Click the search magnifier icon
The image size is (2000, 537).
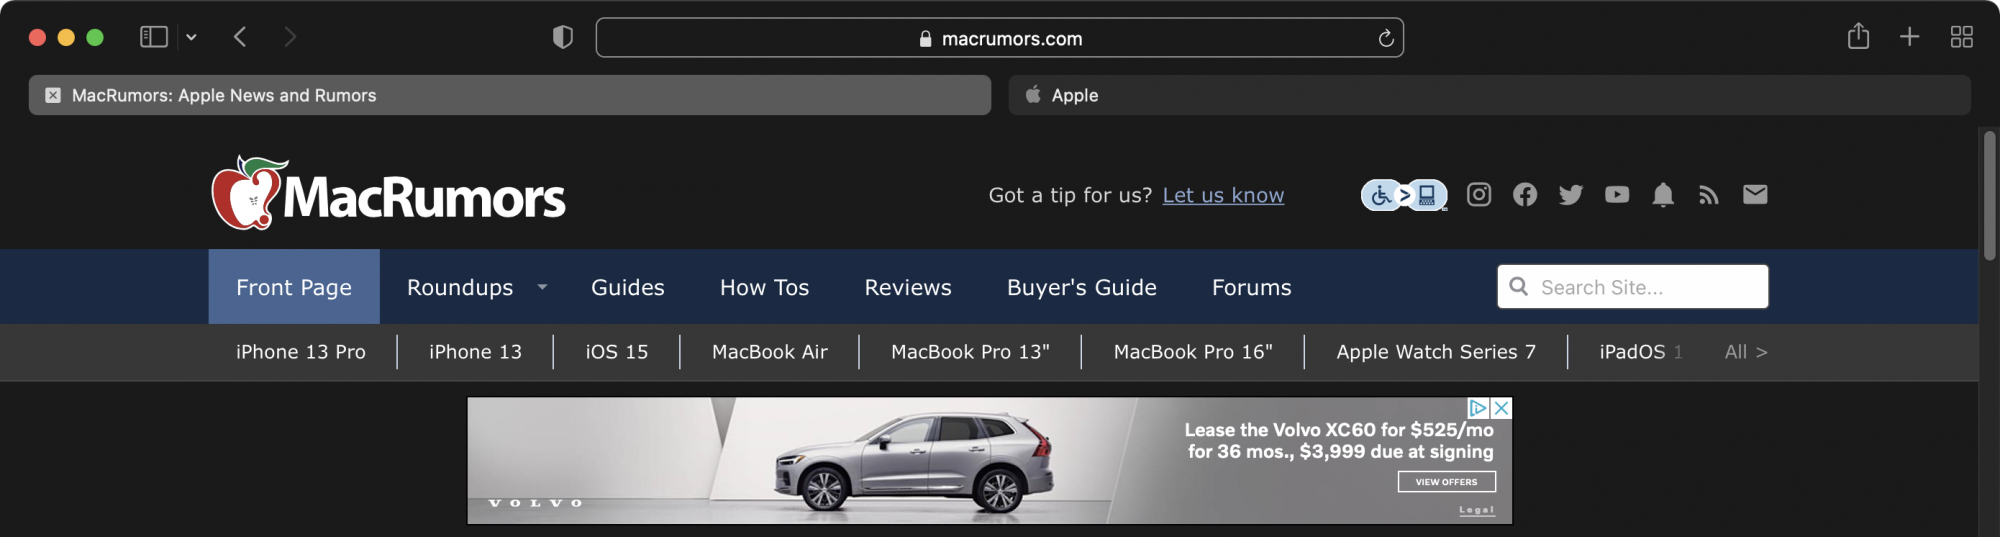coord(1518,287)
